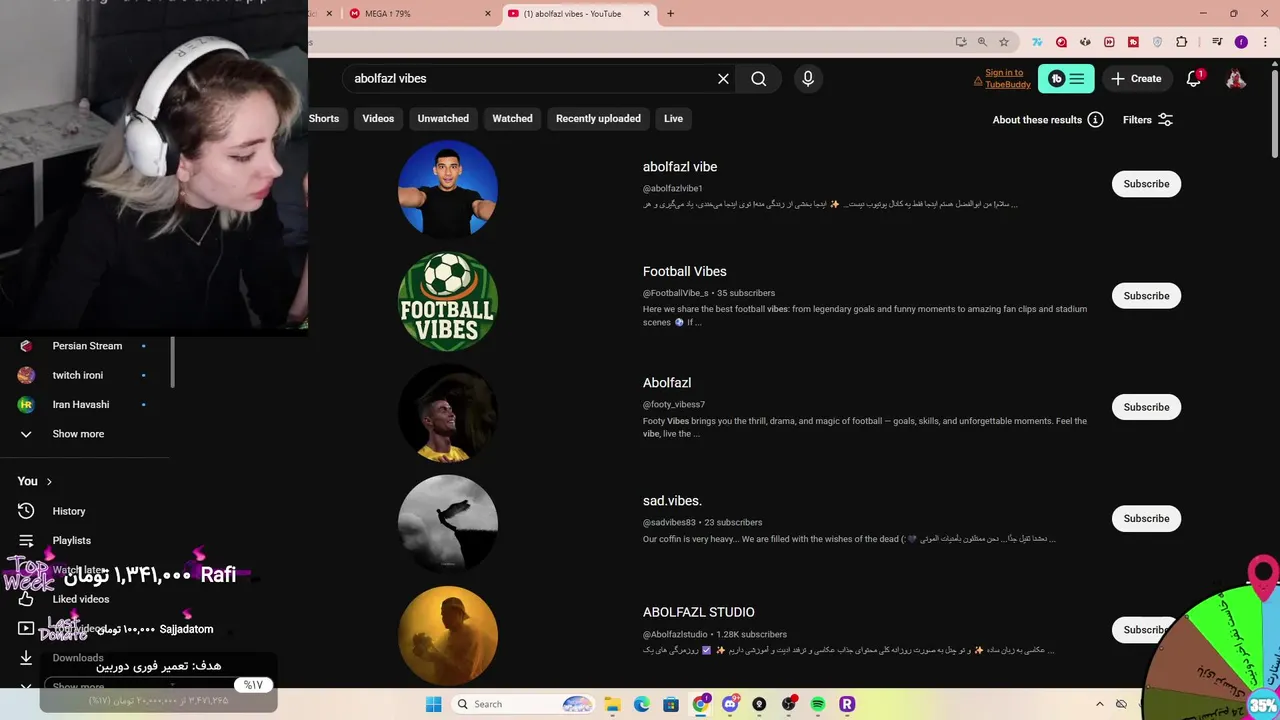Start voice search with microphone icon
This screenshot has height=720, width=1280.
[x=808, y=79]
